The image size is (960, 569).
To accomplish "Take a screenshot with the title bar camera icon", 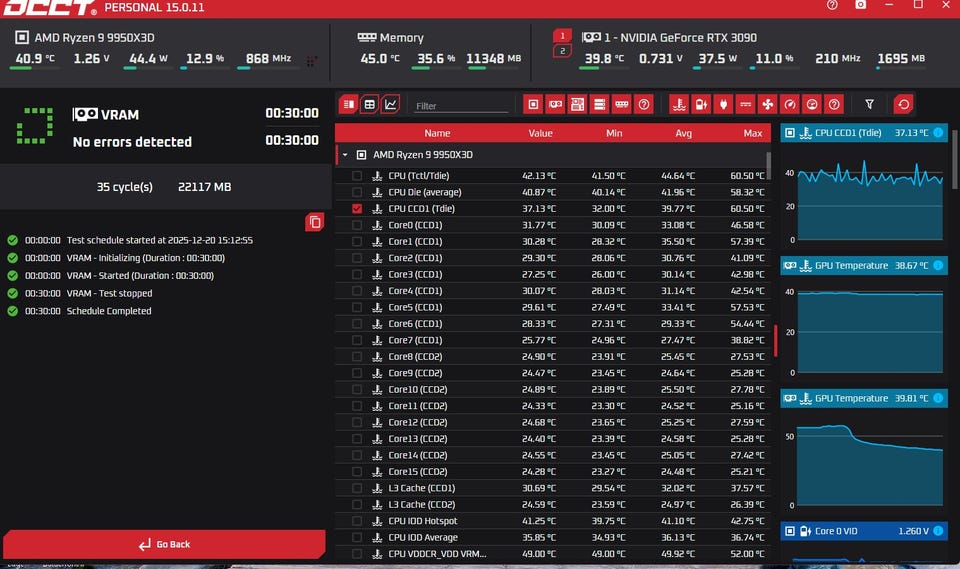I will pos(860,5).
